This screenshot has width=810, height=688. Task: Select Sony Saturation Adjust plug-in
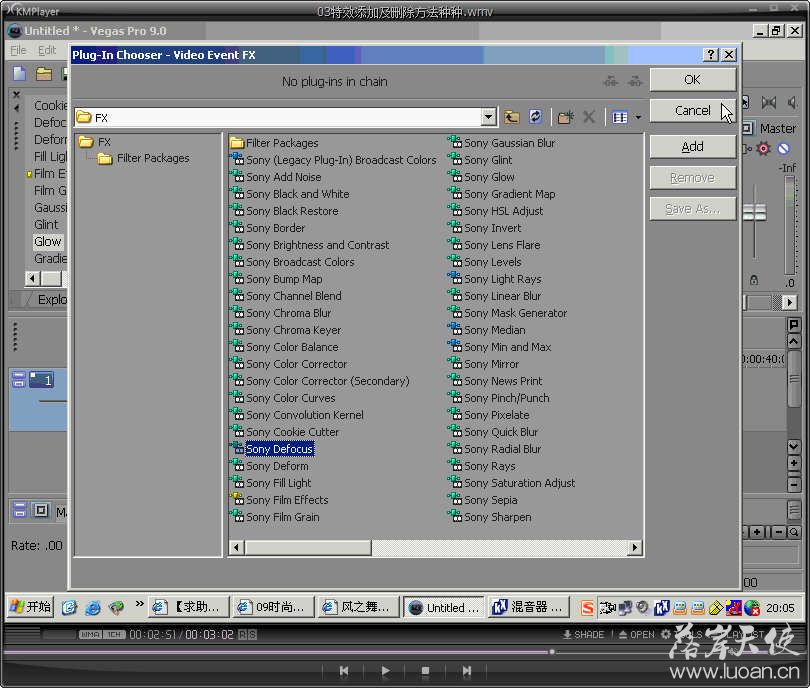[520, 483]
